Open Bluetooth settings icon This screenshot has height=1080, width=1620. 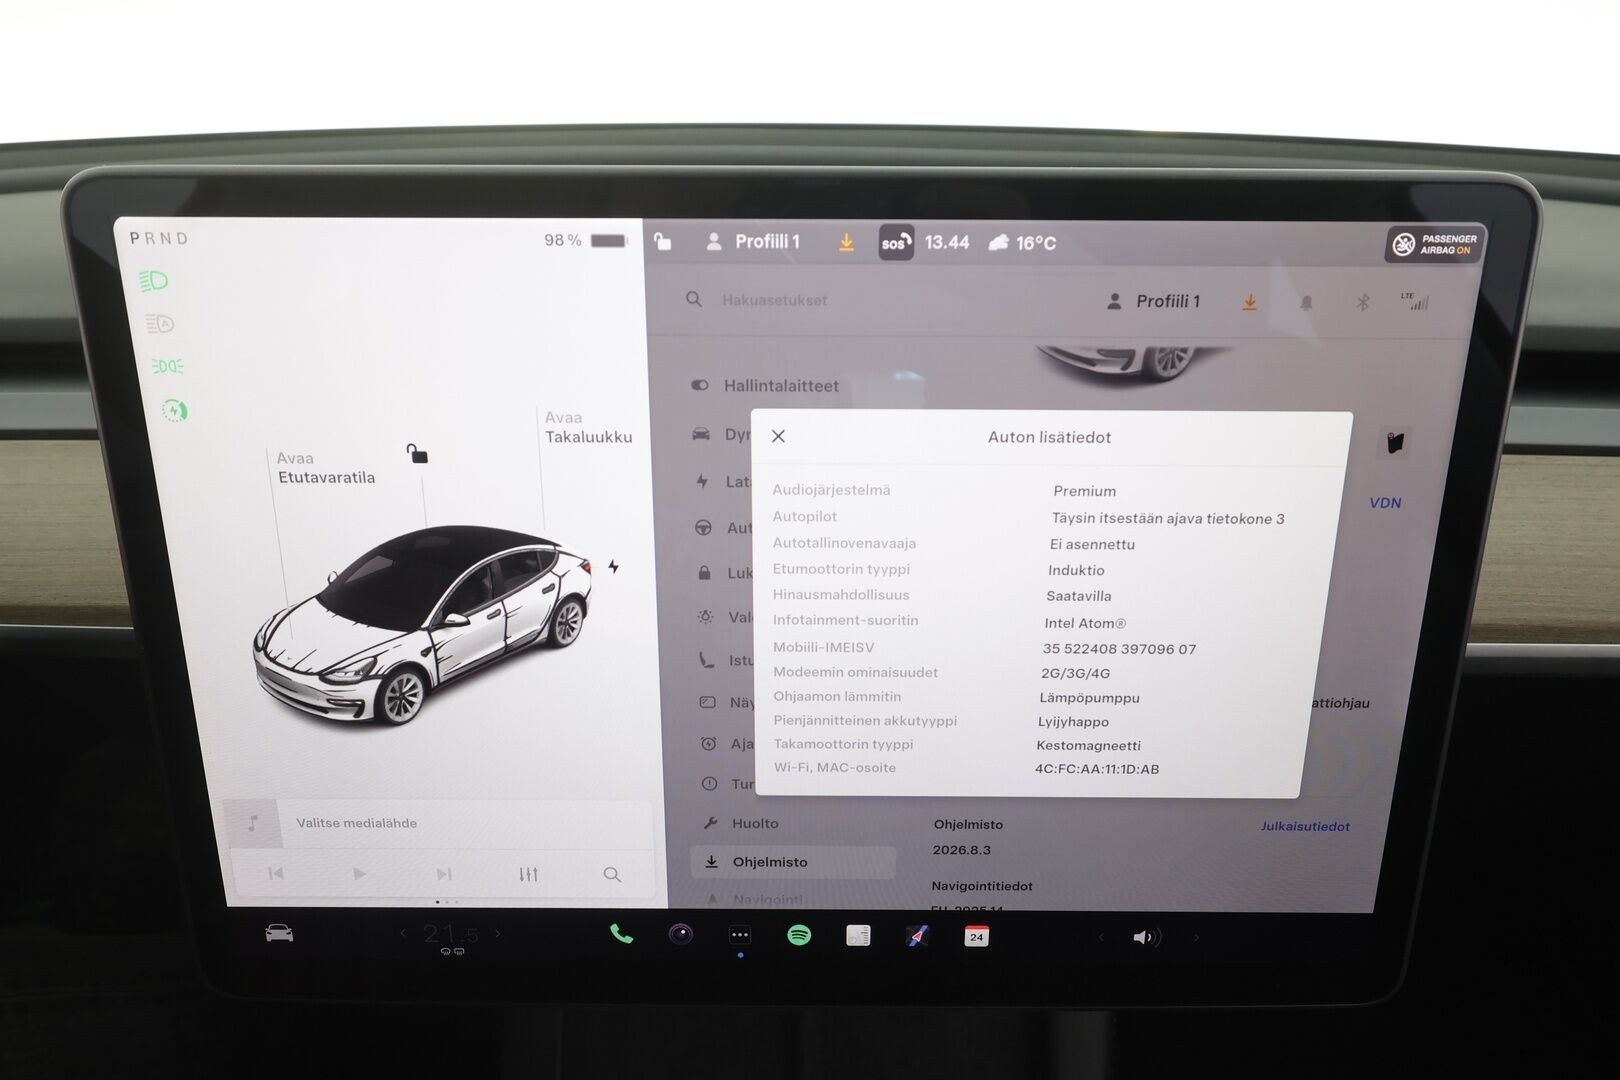click(x=1362, y=302)
